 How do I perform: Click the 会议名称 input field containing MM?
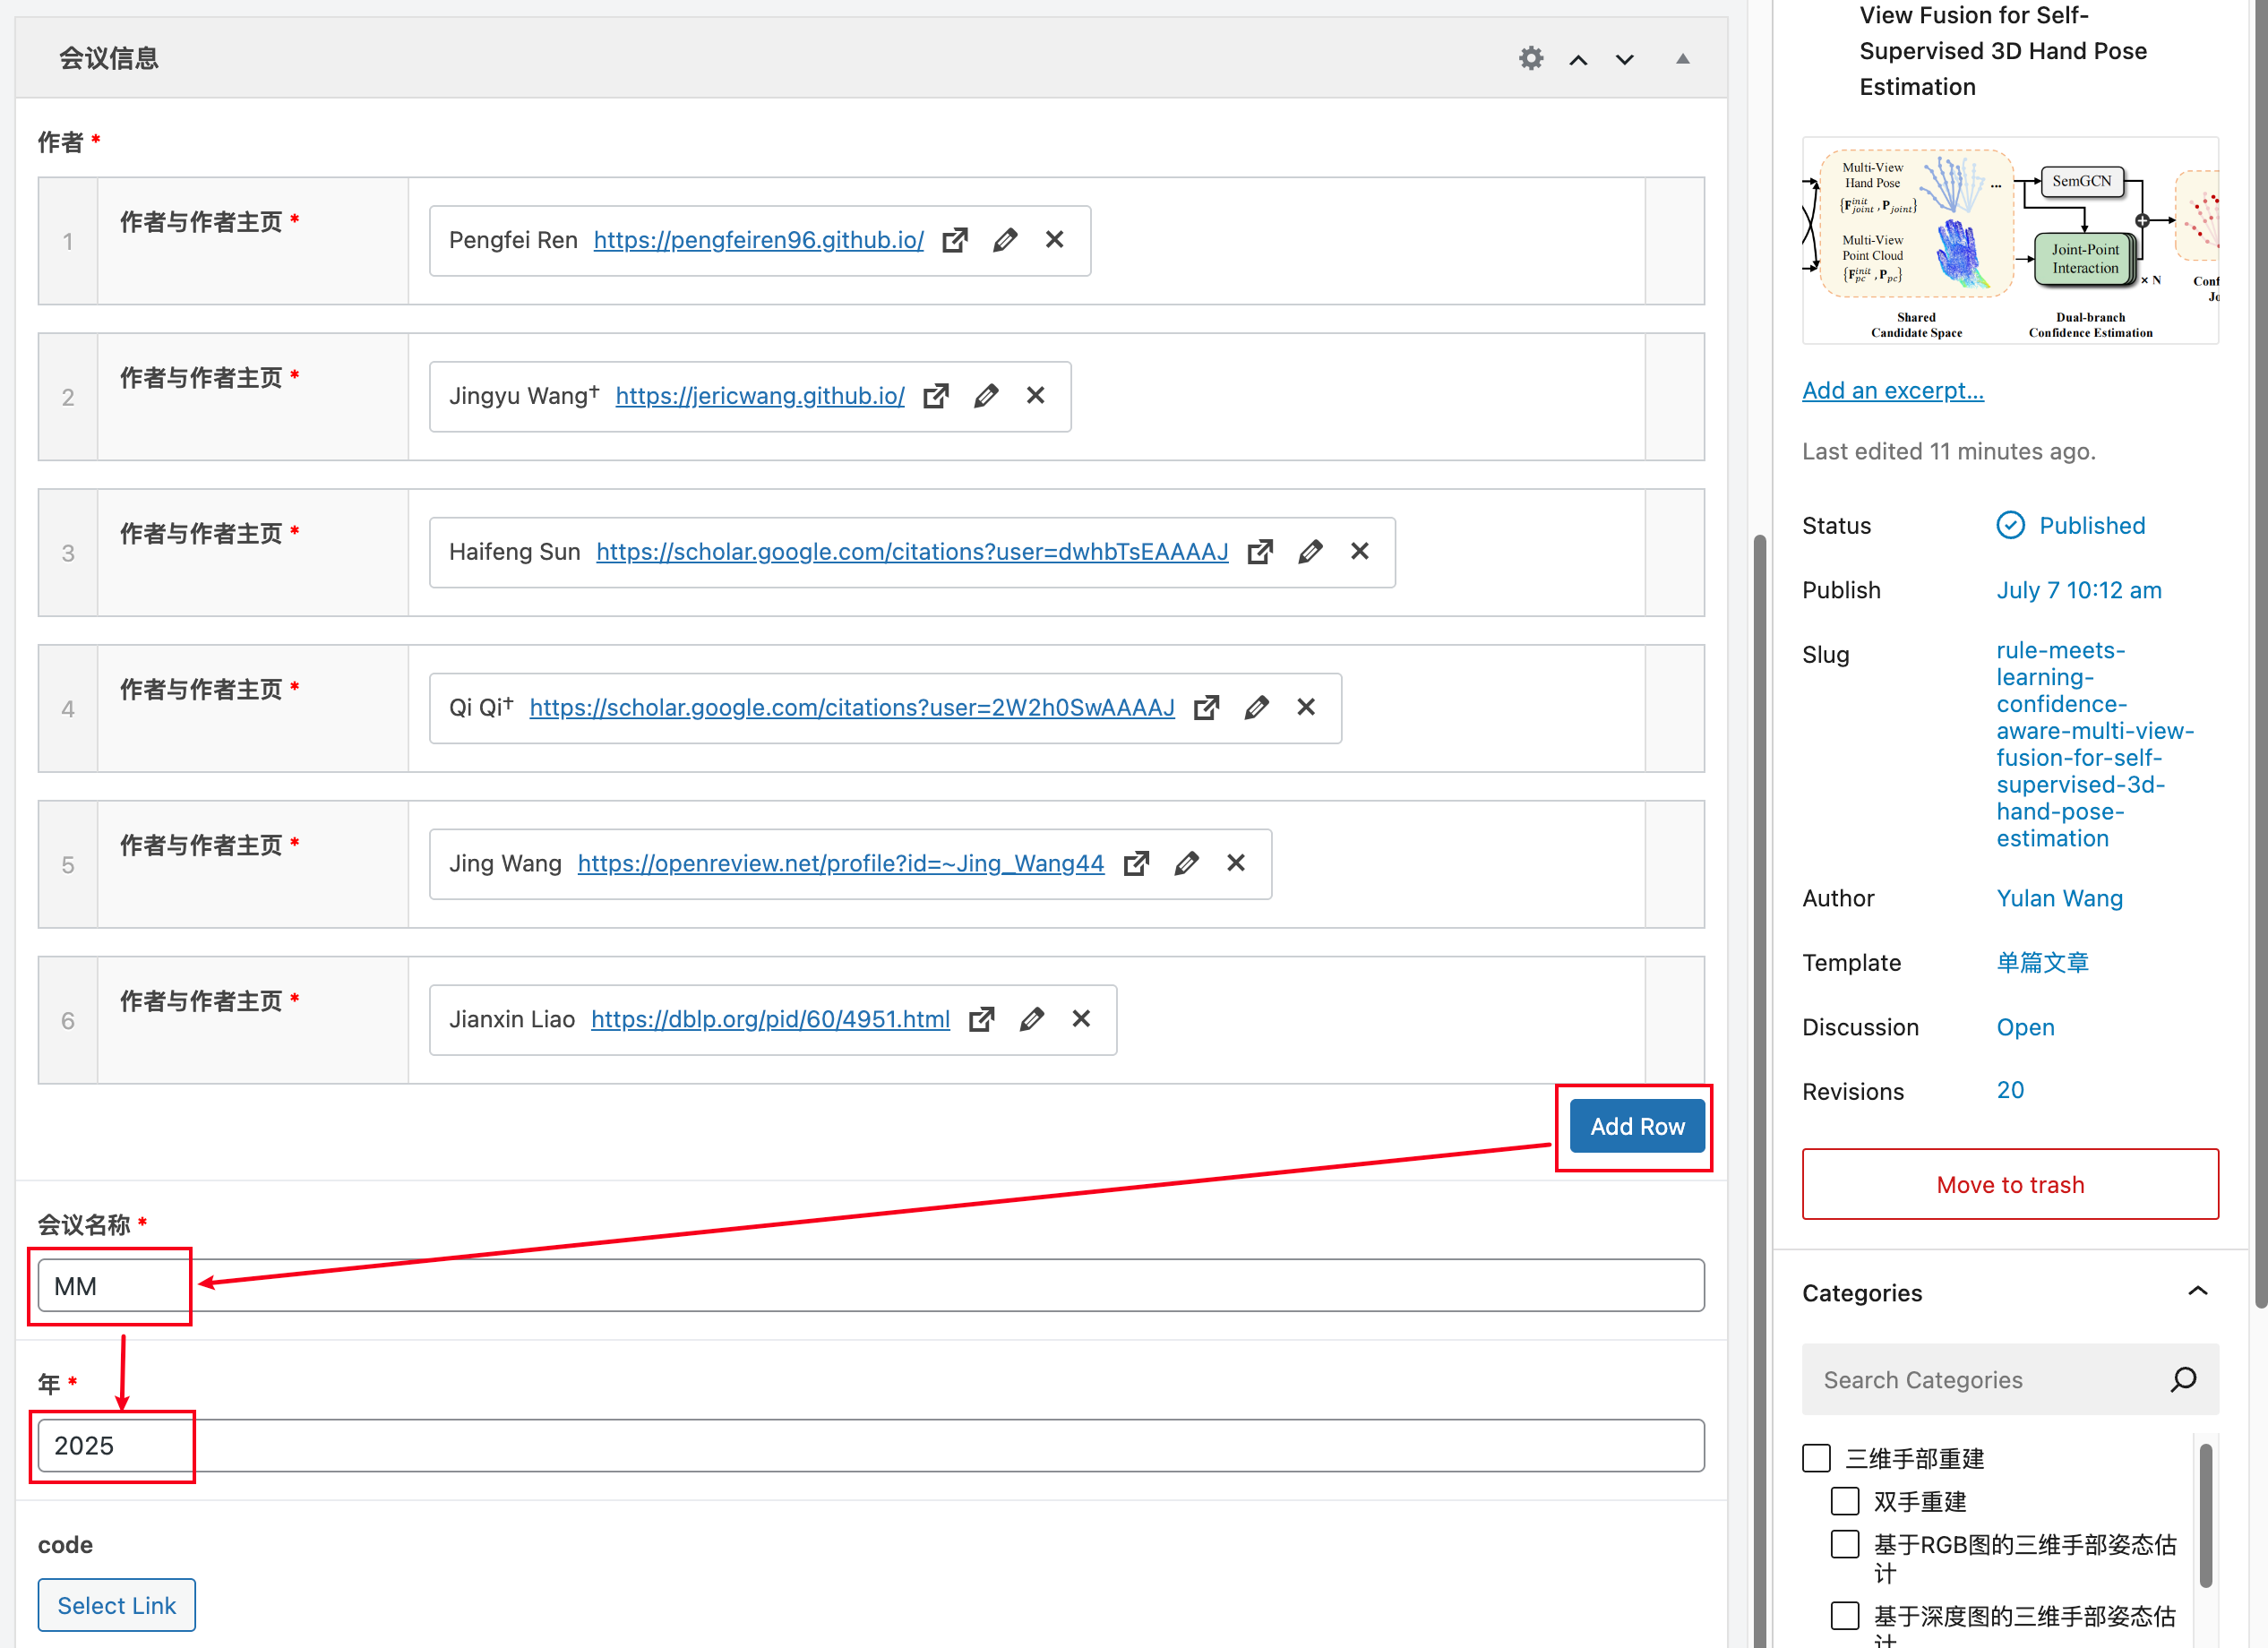[870, 1286]
